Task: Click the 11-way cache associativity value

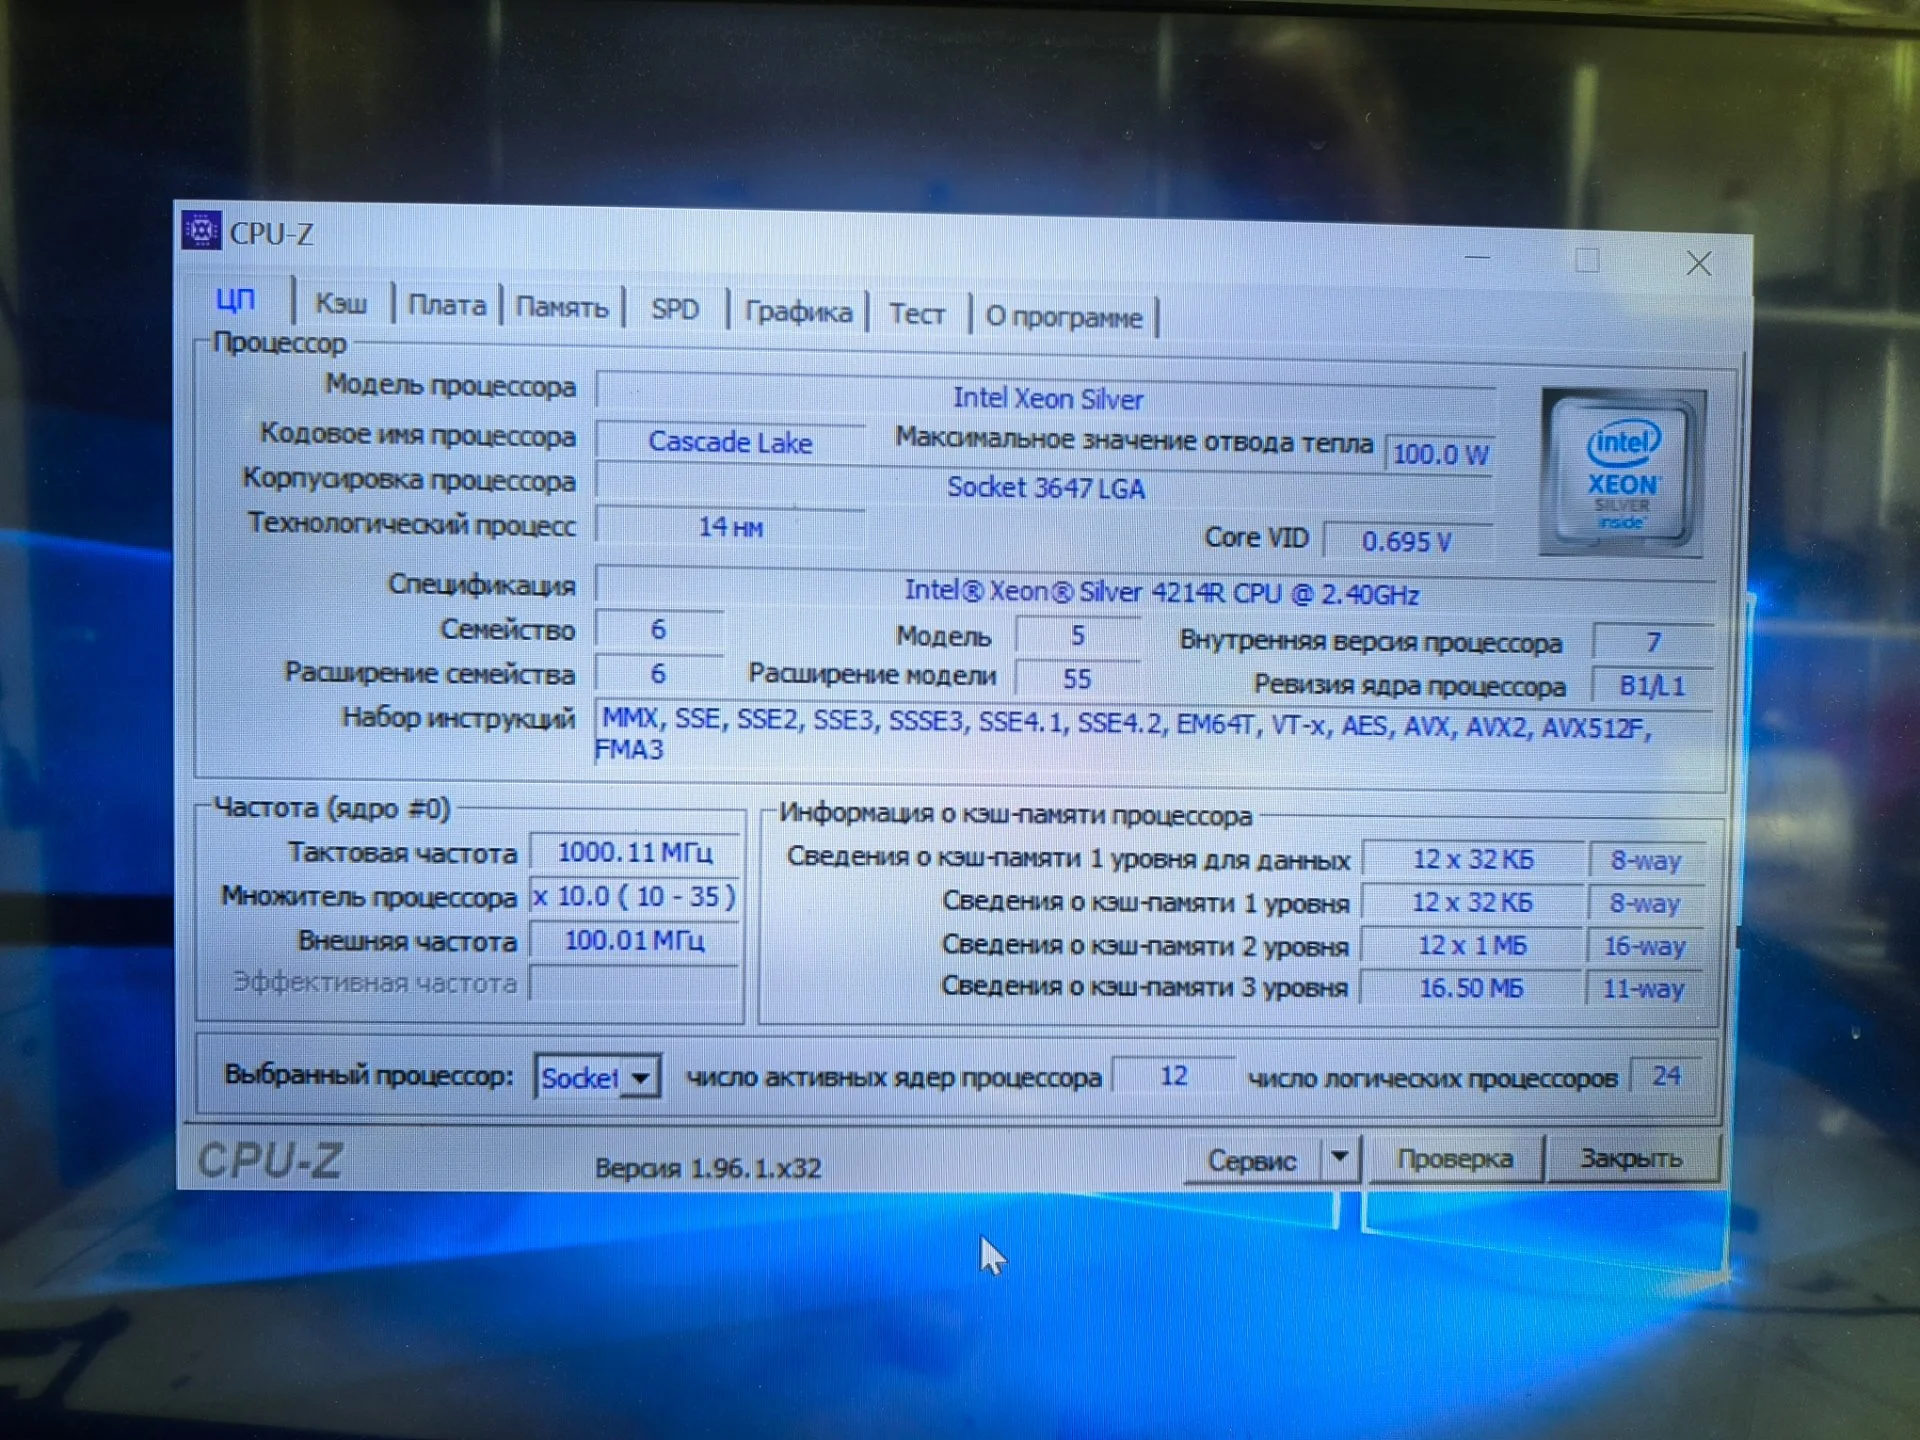Action: click(x=1644, y=989)
